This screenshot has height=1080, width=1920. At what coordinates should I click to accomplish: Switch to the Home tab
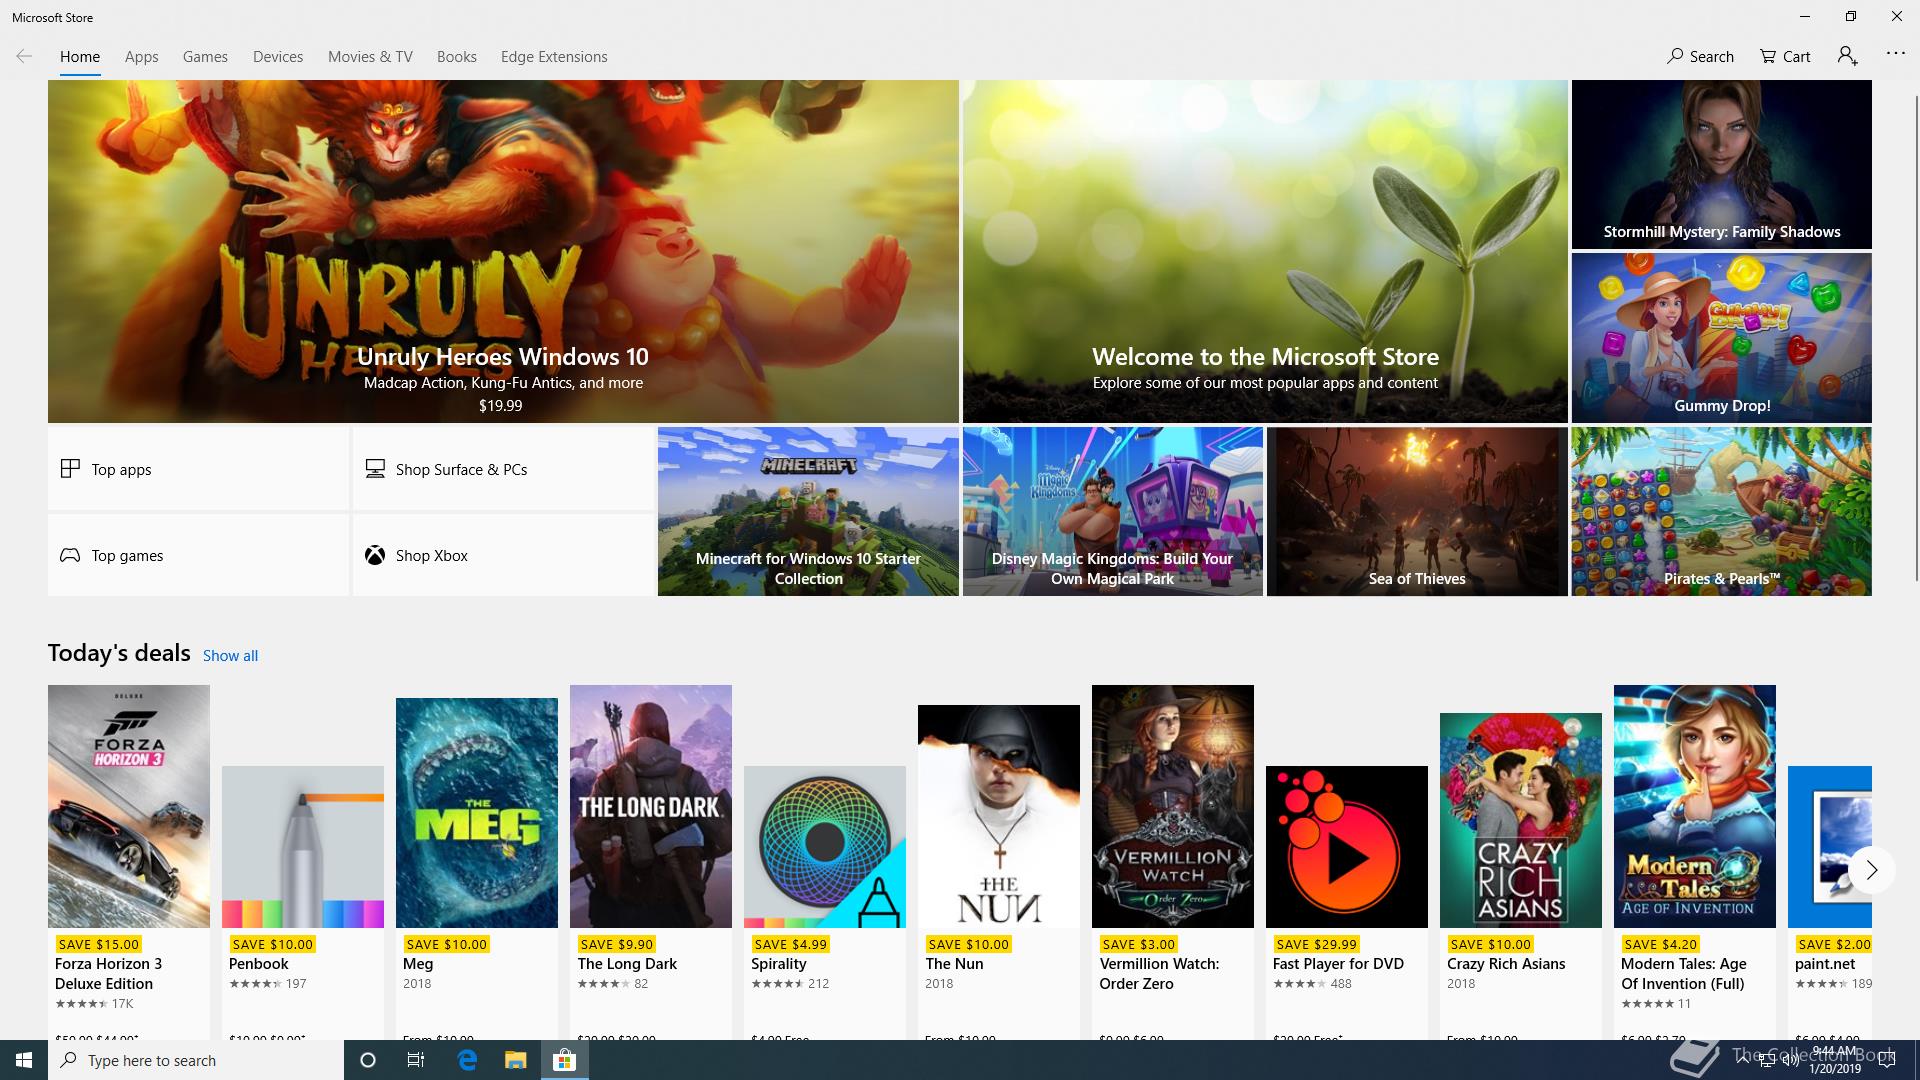[x=80, y=57]
